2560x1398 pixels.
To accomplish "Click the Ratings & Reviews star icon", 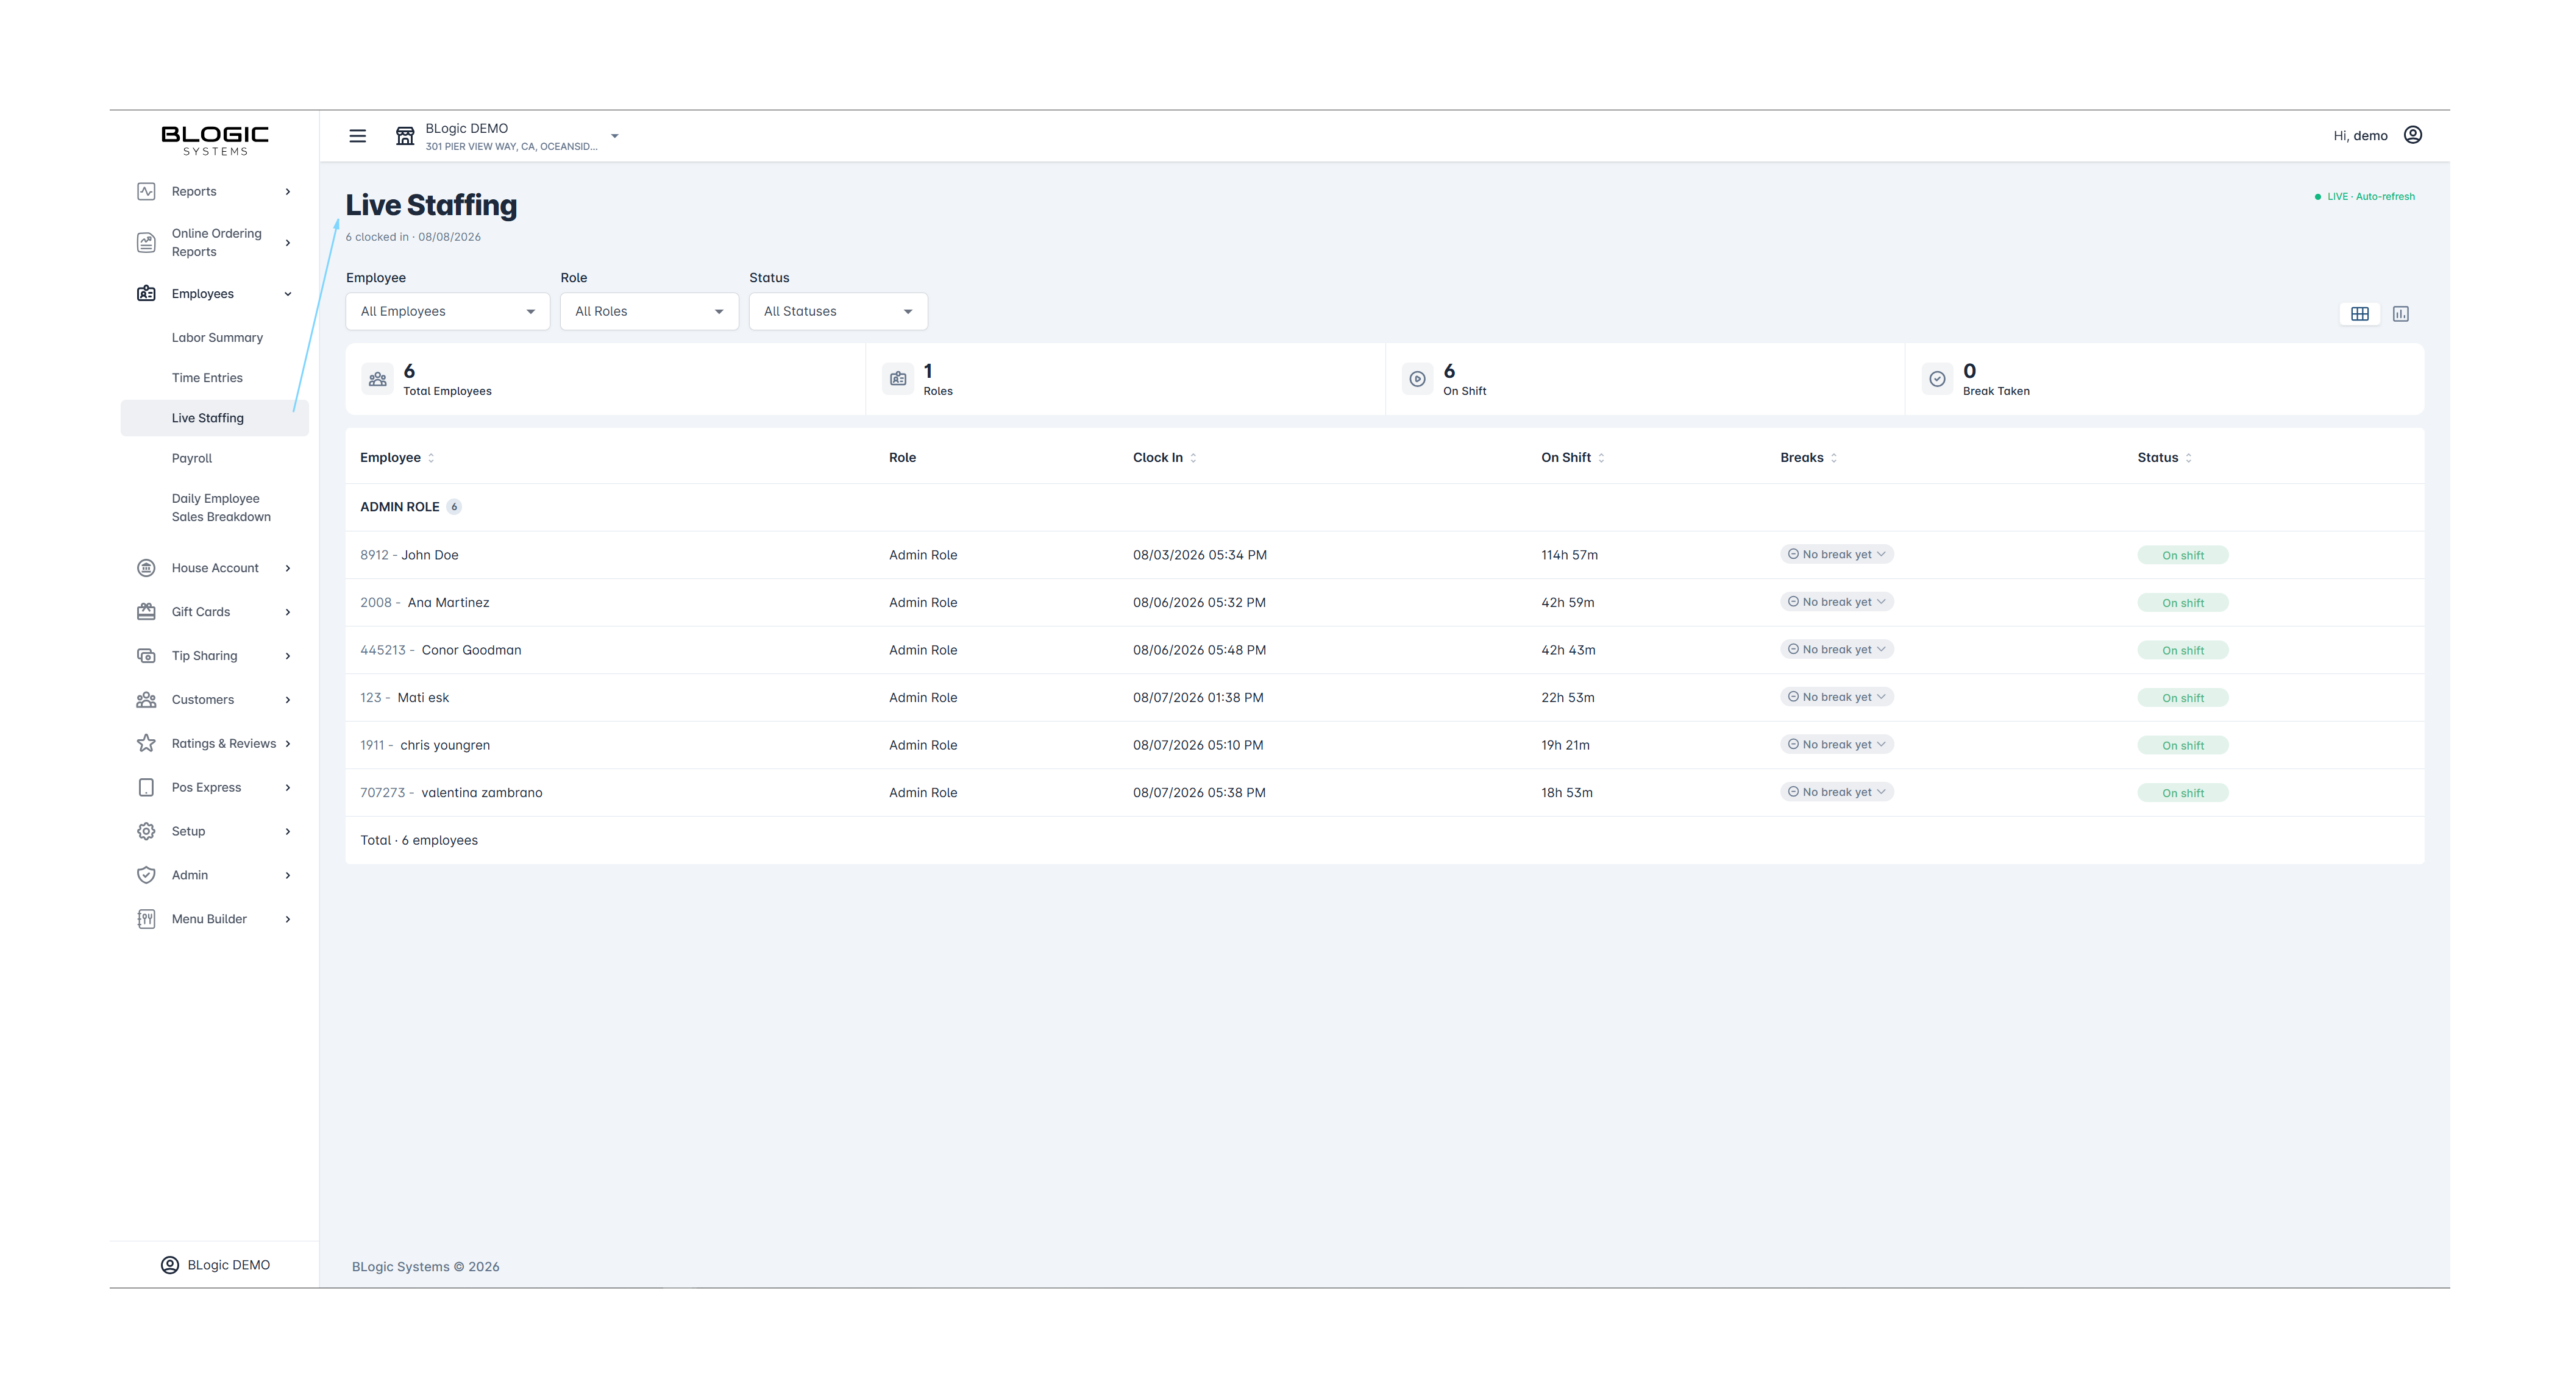I will [x=146, y=743].
